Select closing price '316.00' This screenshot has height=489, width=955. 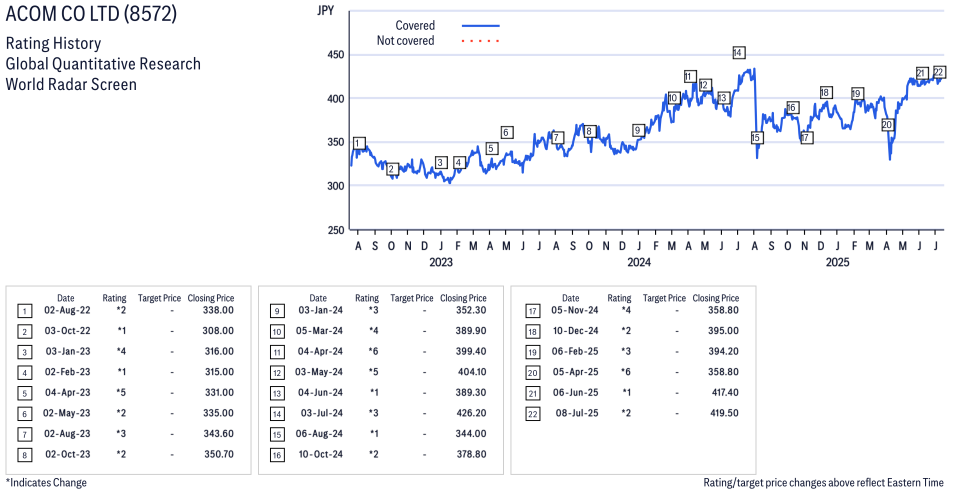pyautogui.click(x=219, y=351)
